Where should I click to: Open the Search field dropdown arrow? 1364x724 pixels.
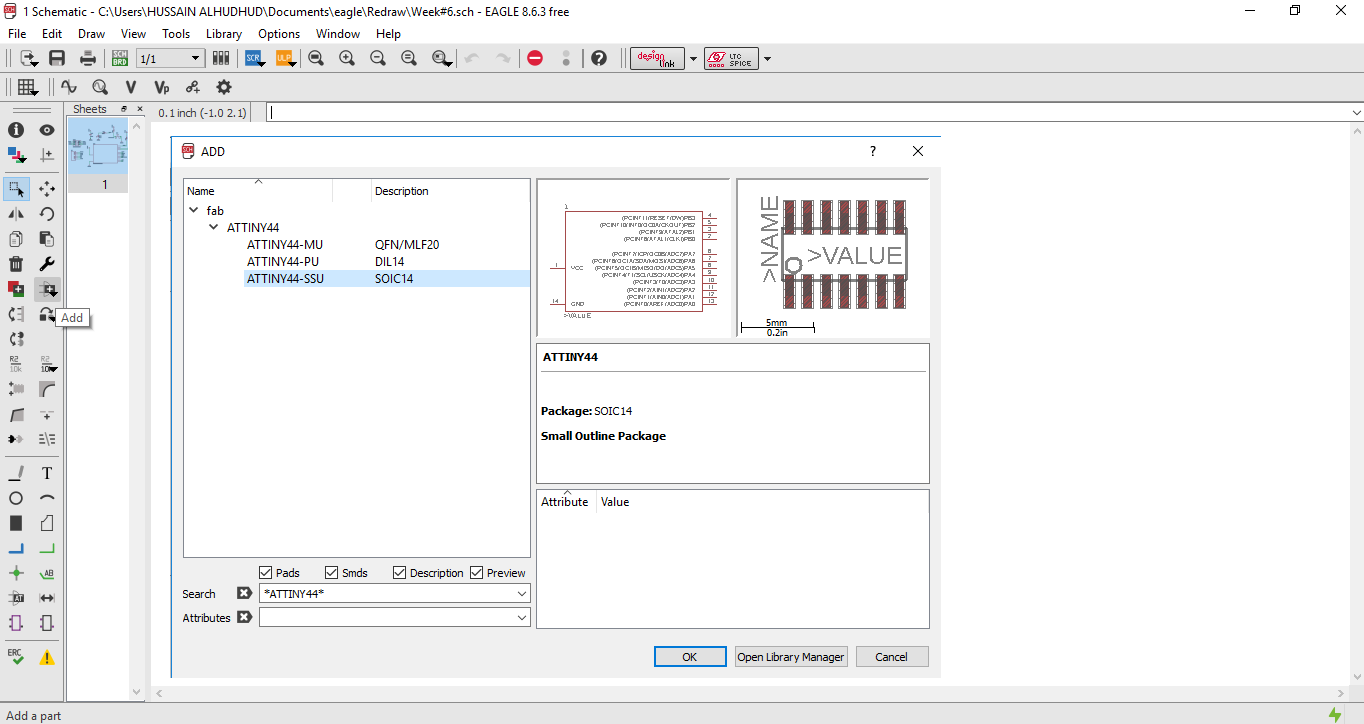click(x=521, y=594)
